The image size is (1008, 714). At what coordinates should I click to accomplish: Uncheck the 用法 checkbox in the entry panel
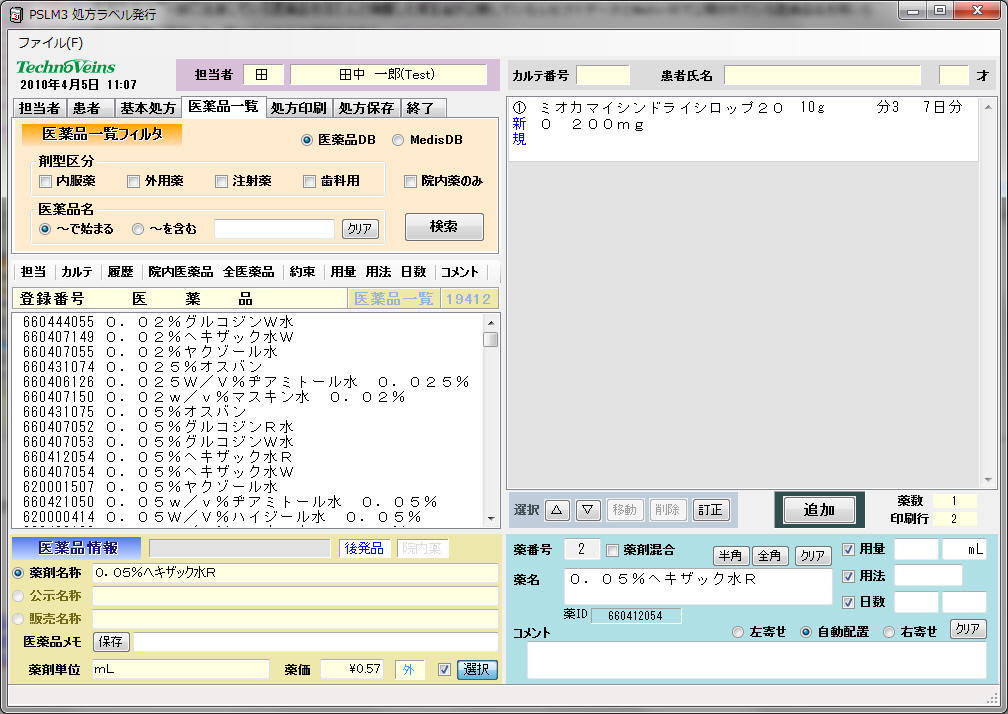[x=849, y=576]
